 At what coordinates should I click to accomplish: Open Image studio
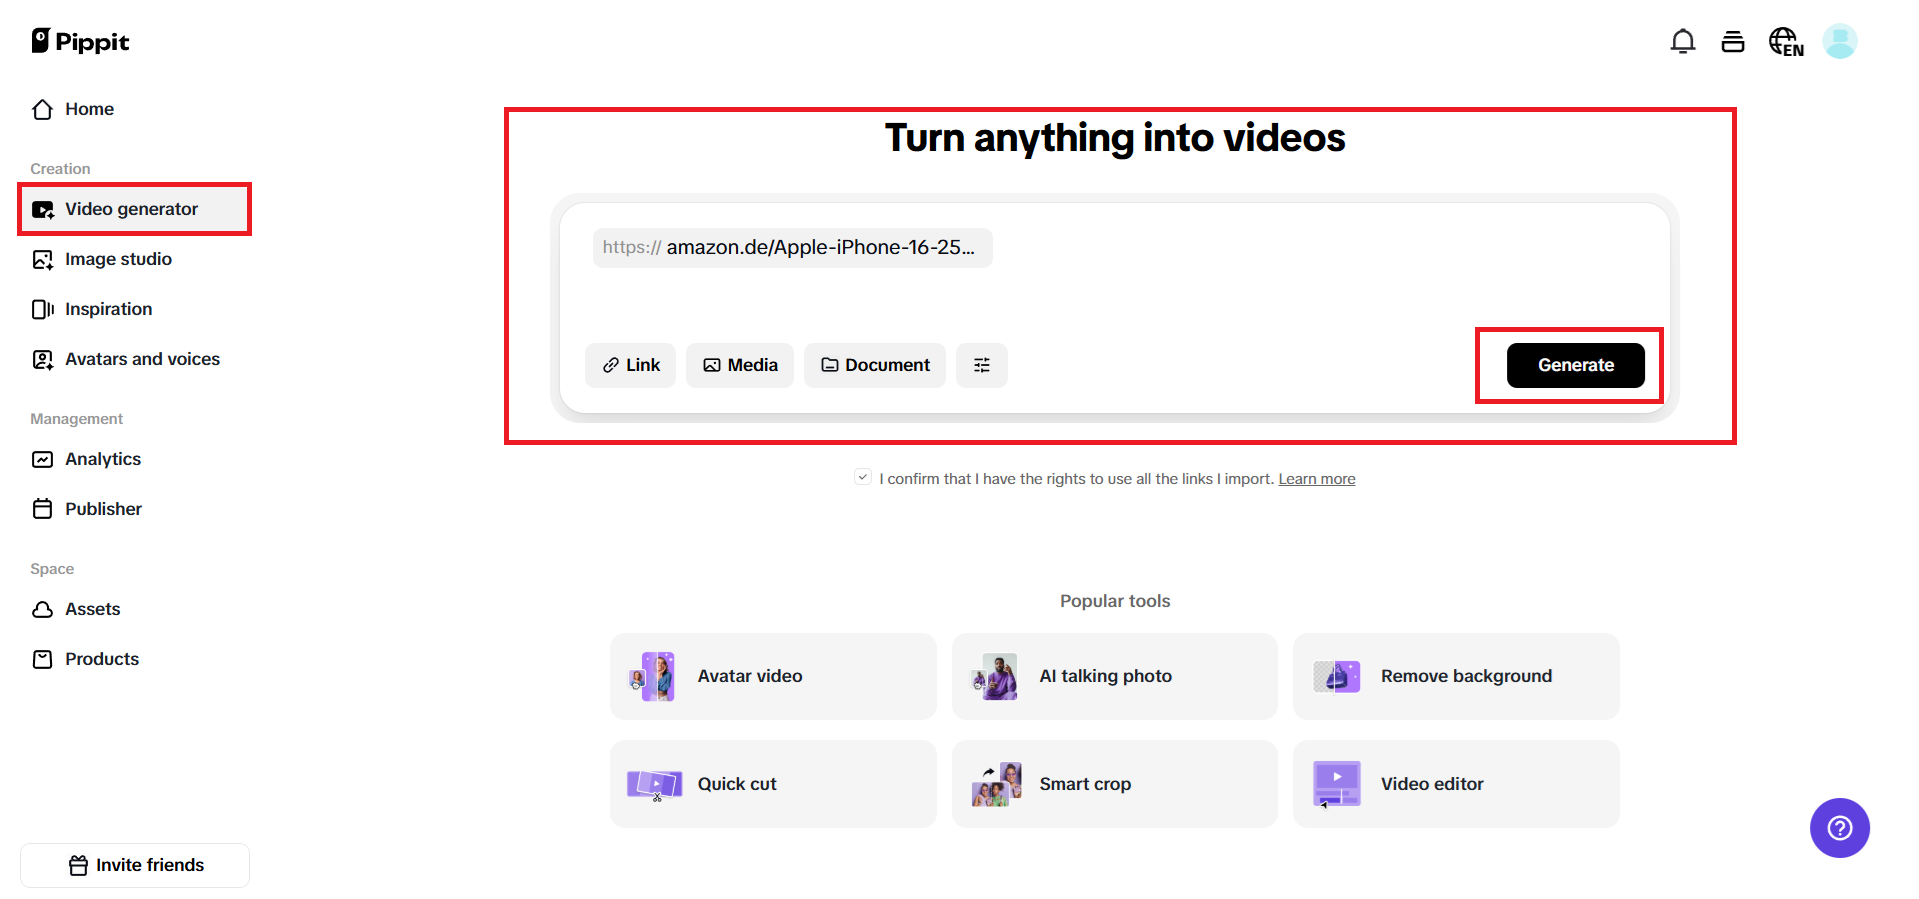[x=135, y=259]
